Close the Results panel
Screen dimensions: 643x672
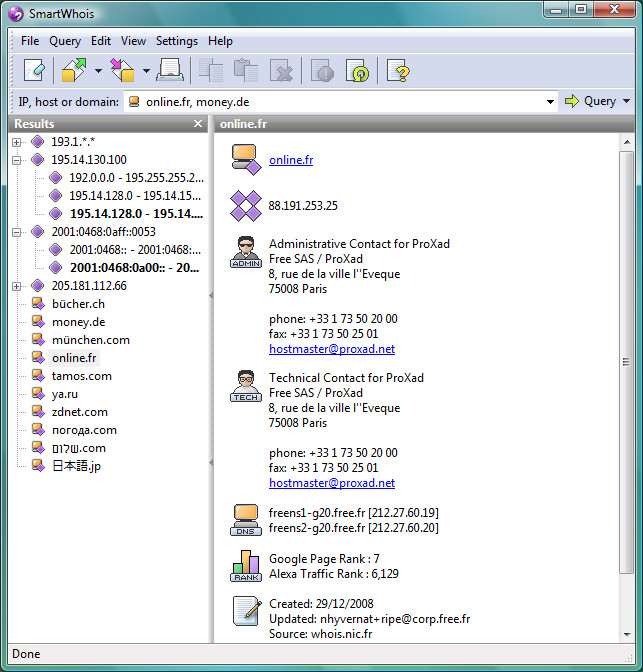tap(198, 123)
